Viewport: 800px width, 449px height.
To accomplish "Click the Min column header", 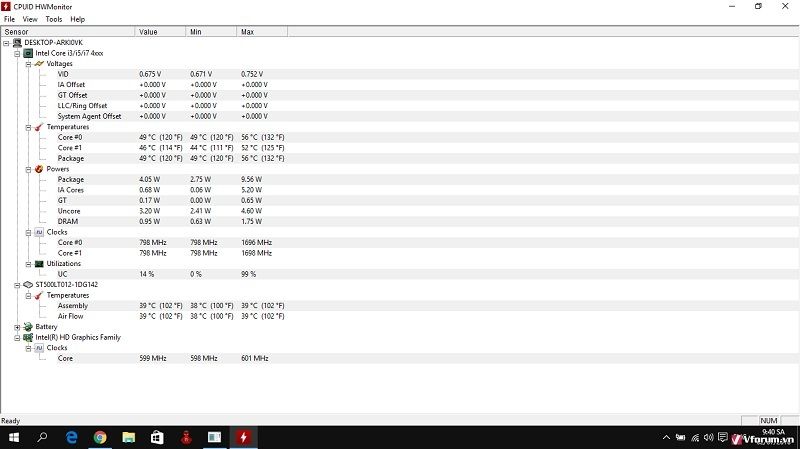I will 211,32.
